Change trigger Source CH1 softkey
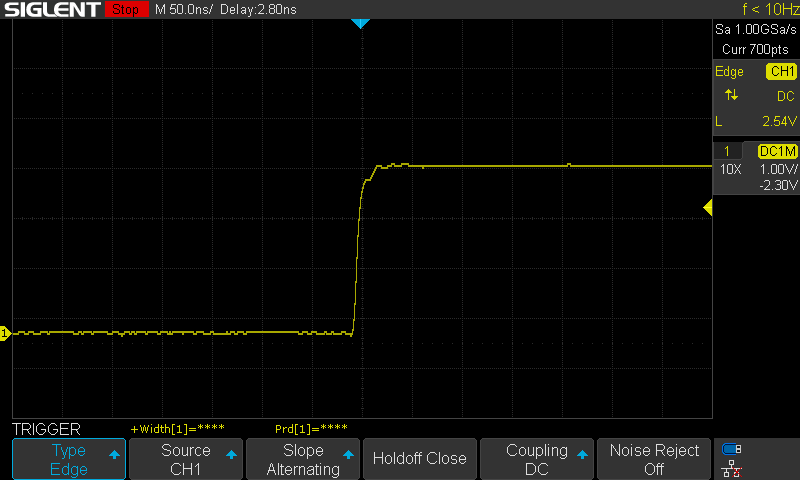This screenshot has width=800, height=480. (x=186, y=459)
